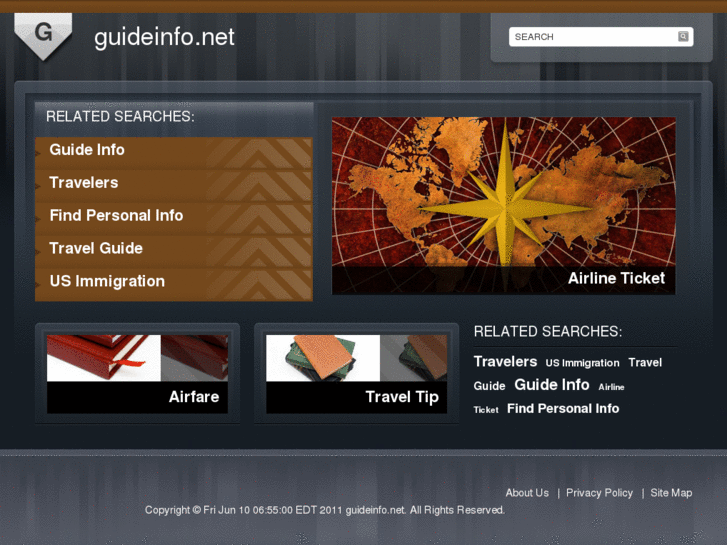Choose Travel Guide from related searches
The image size is (727, 545).
click(174, 249)
